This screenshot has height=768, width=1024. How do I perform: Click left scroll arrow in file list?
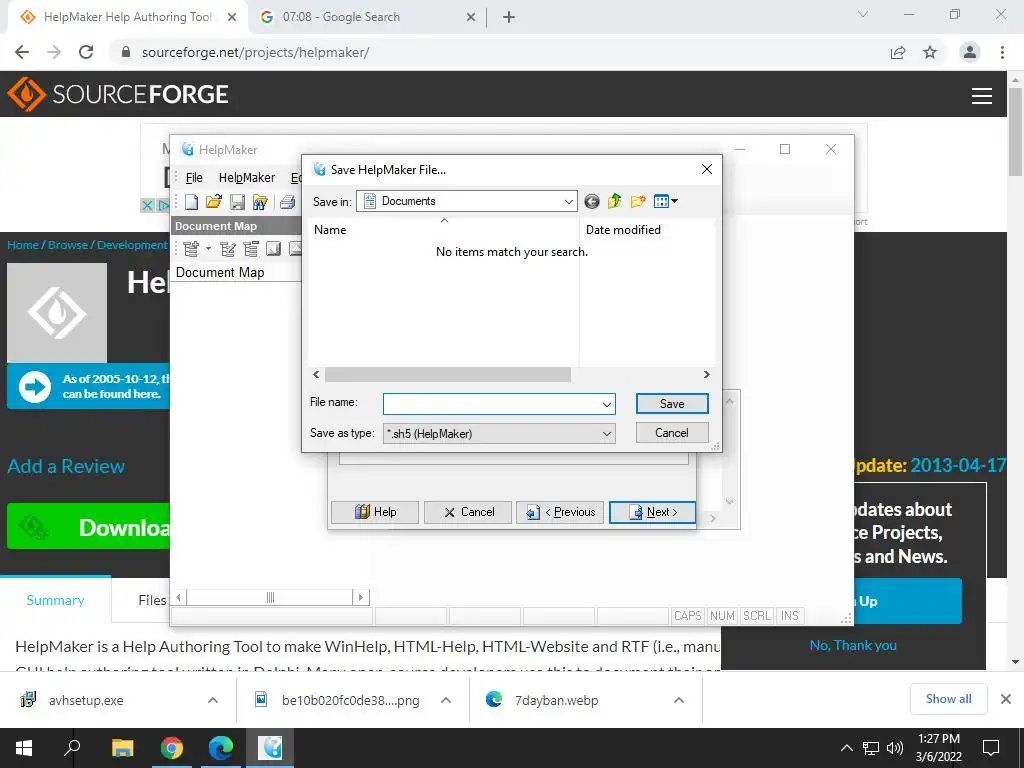click(316, 374)
